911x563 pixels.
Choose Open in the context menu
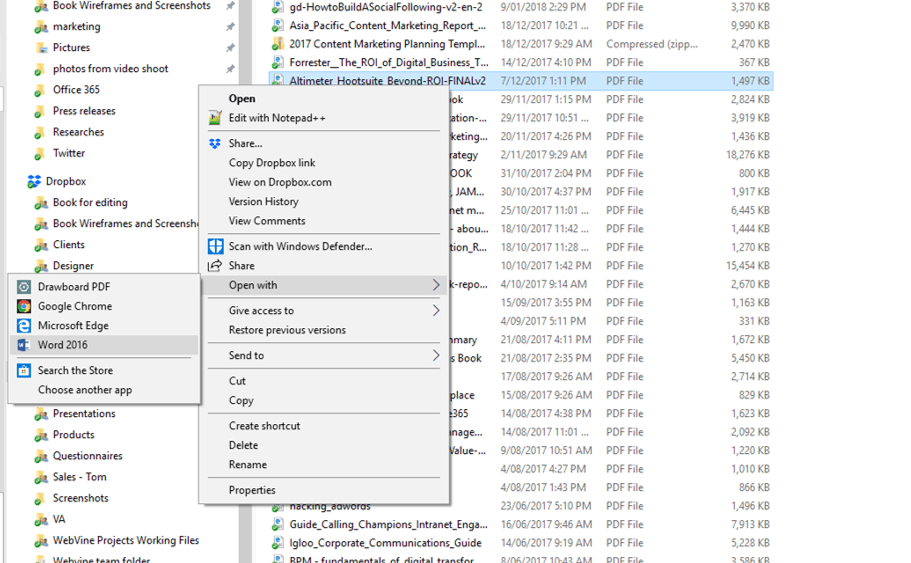click(242, 99)
